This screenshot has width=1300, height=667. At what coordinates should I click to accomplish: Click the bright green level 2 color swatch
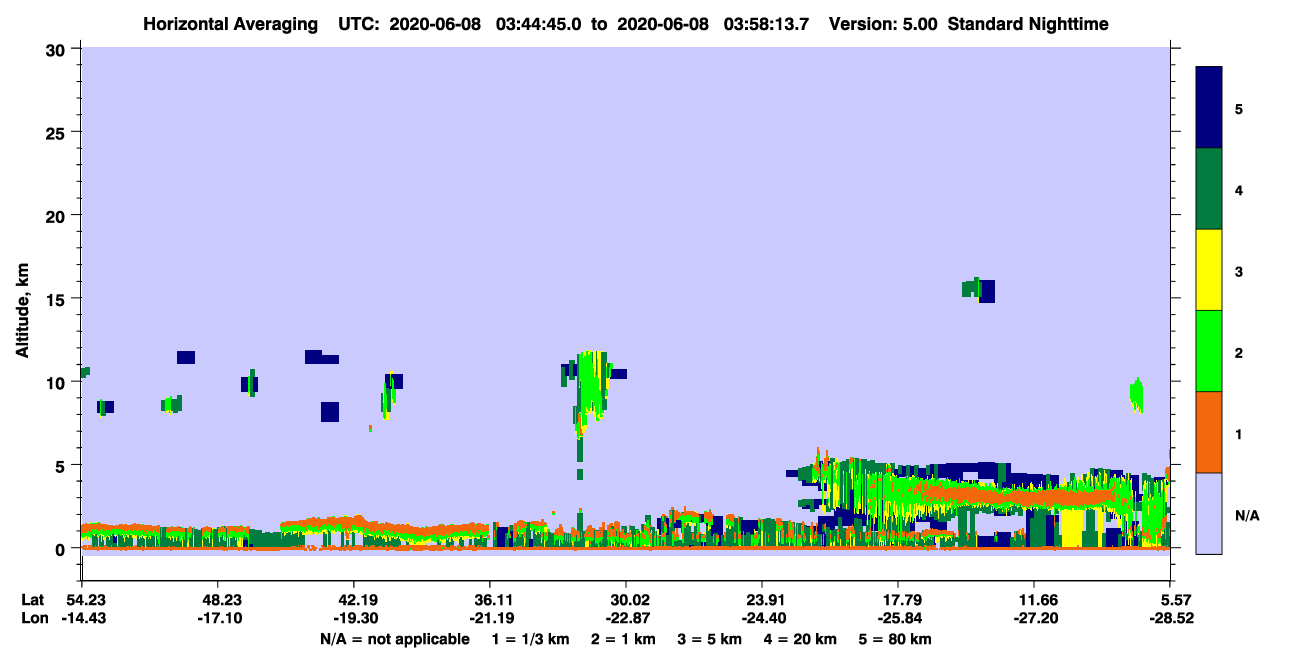[1209, 351]
